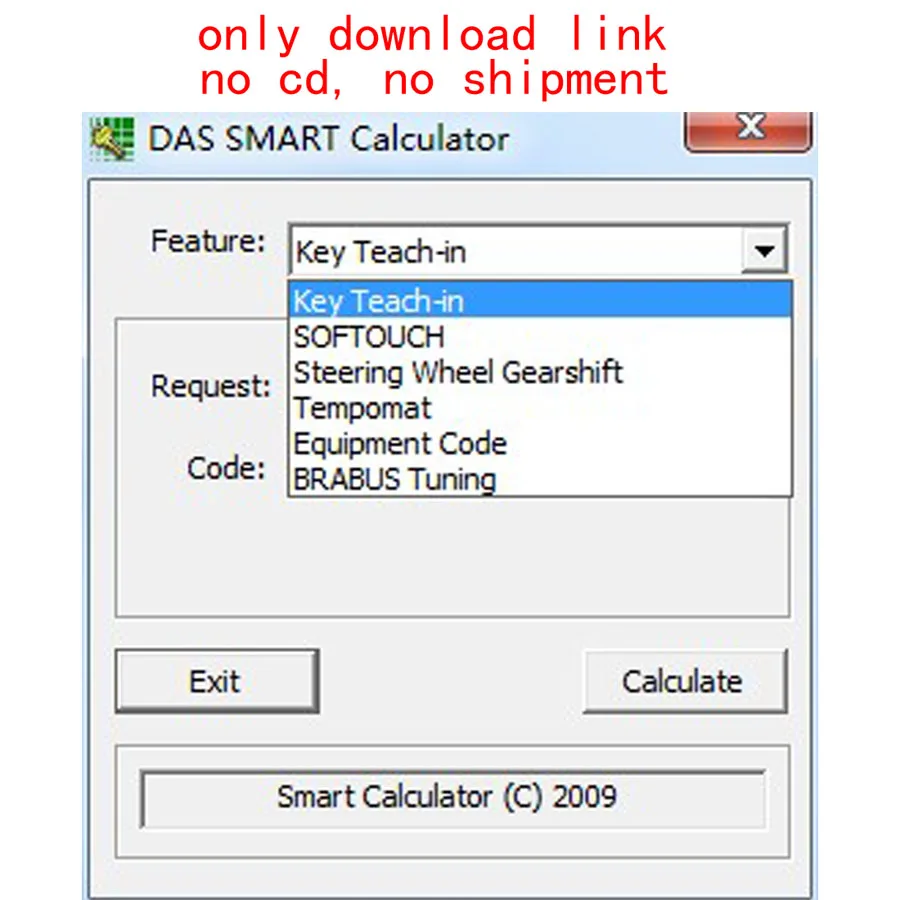Select Key Teach-in from the feature list

(540, 300)
